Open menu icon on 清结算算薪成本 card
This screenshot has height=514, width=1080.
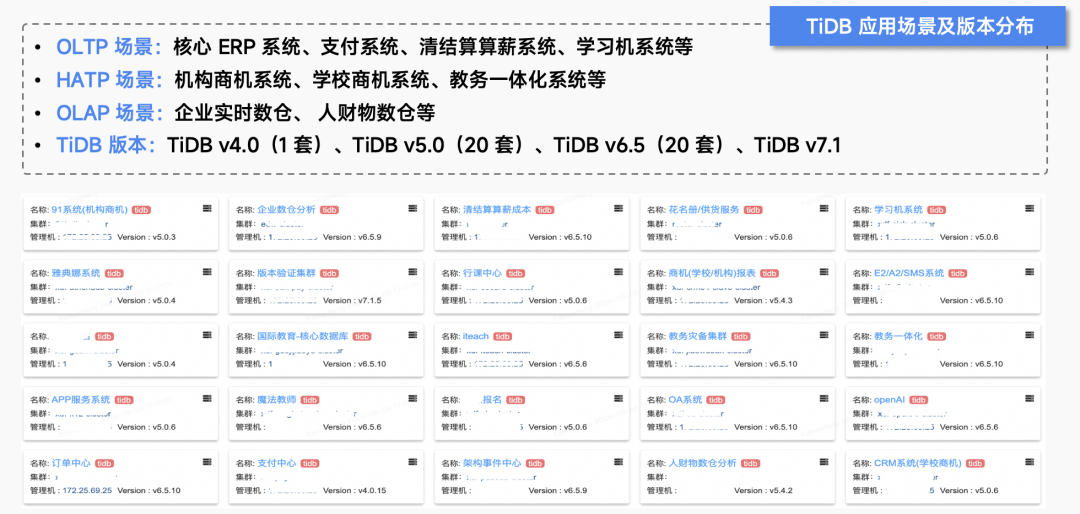(x=618, y=208)
